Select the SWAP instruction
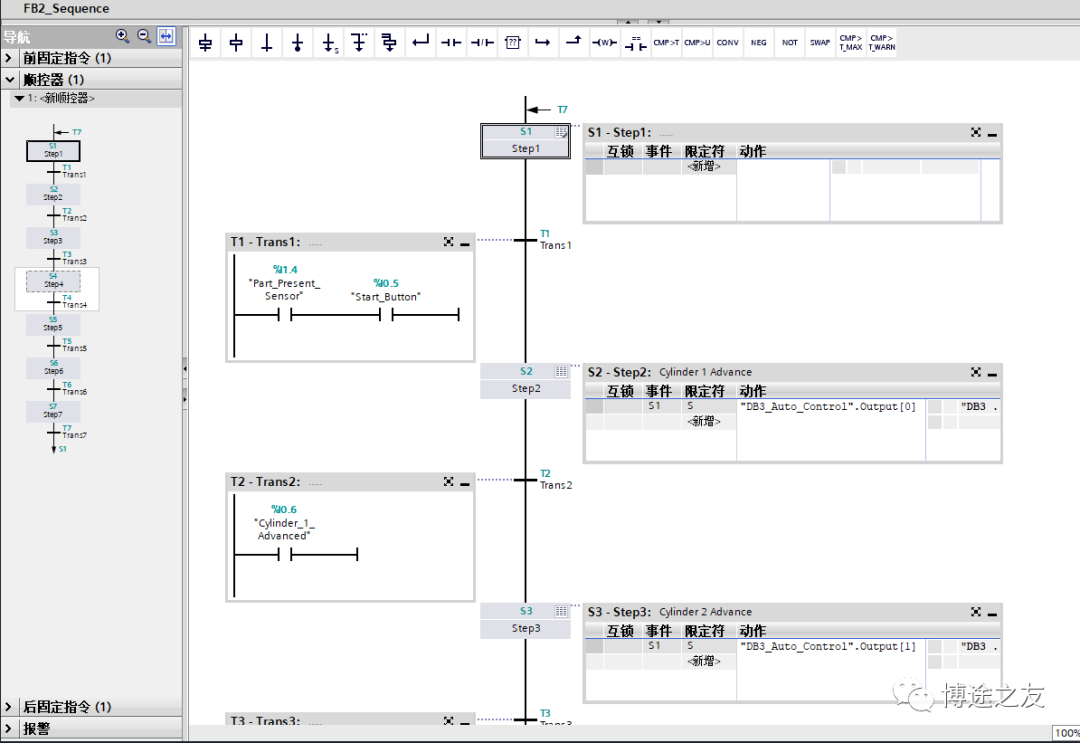1080x743 pixels. coord(820,43)
